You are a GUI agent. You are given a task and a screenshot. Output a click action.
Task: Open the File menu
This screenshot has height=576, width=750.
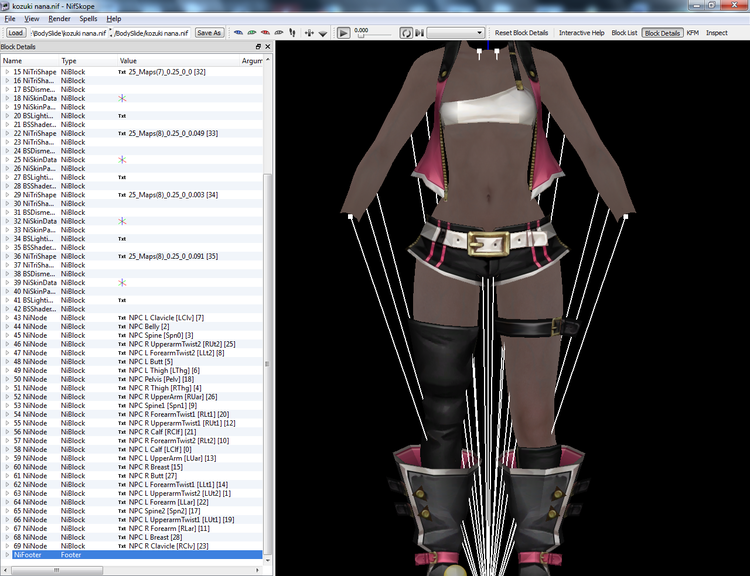click(10, 19)
